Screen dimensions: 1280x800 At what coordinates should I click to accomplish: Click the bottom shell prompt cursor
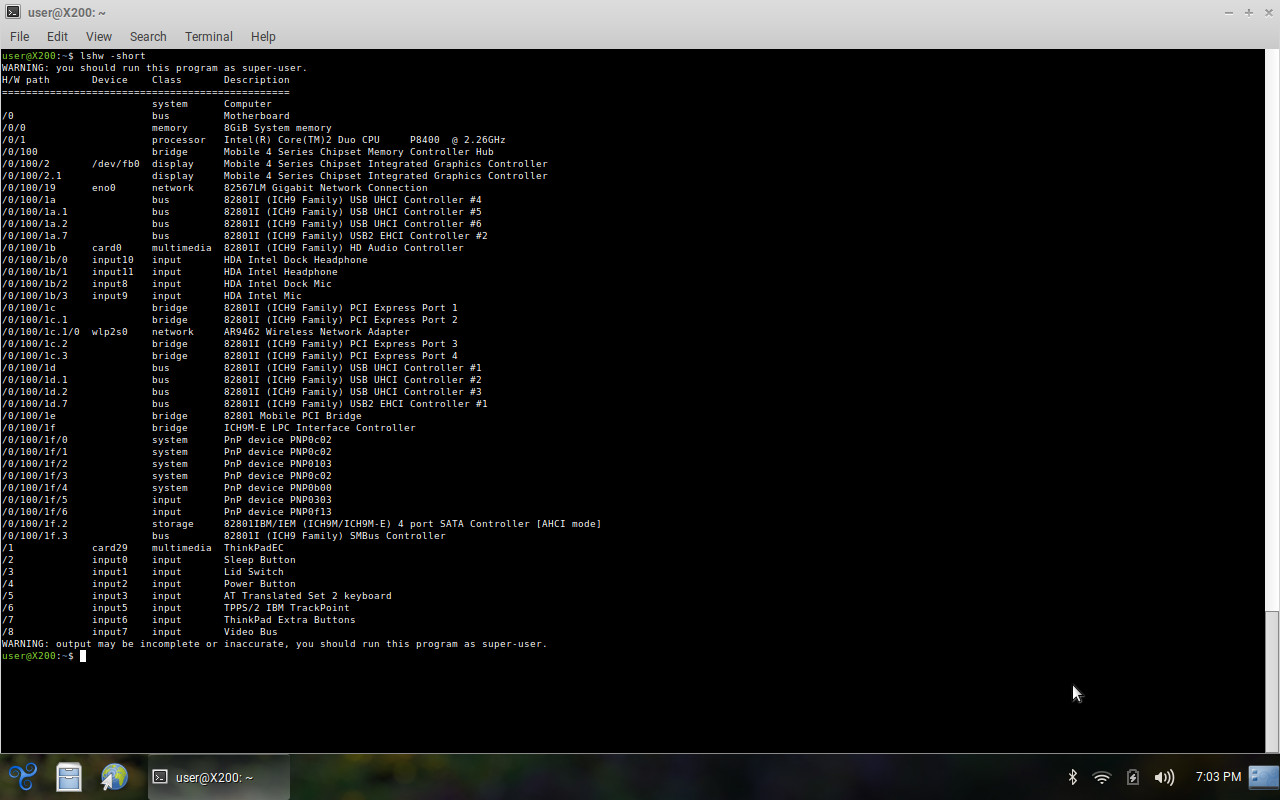[83, 656]
